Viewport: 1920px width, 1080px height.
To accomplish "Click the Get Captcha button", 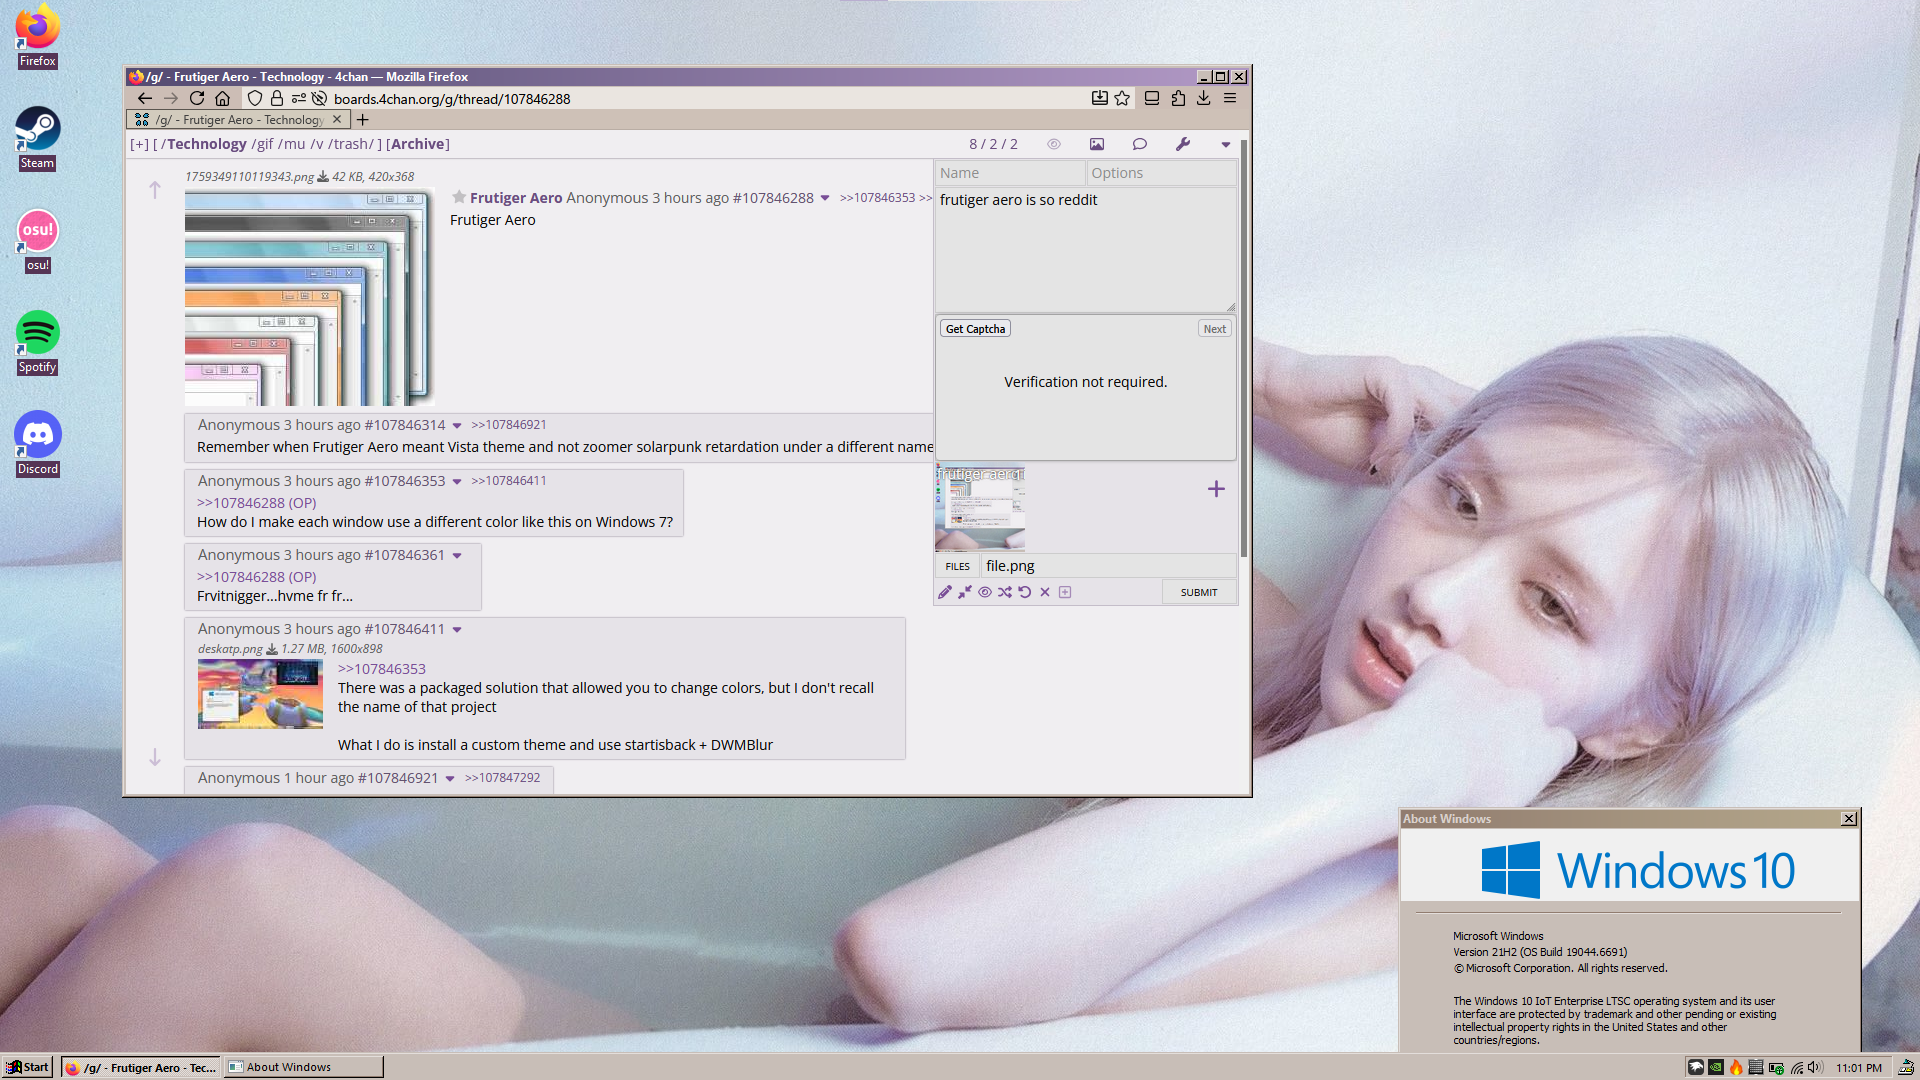I will (975, 329).
